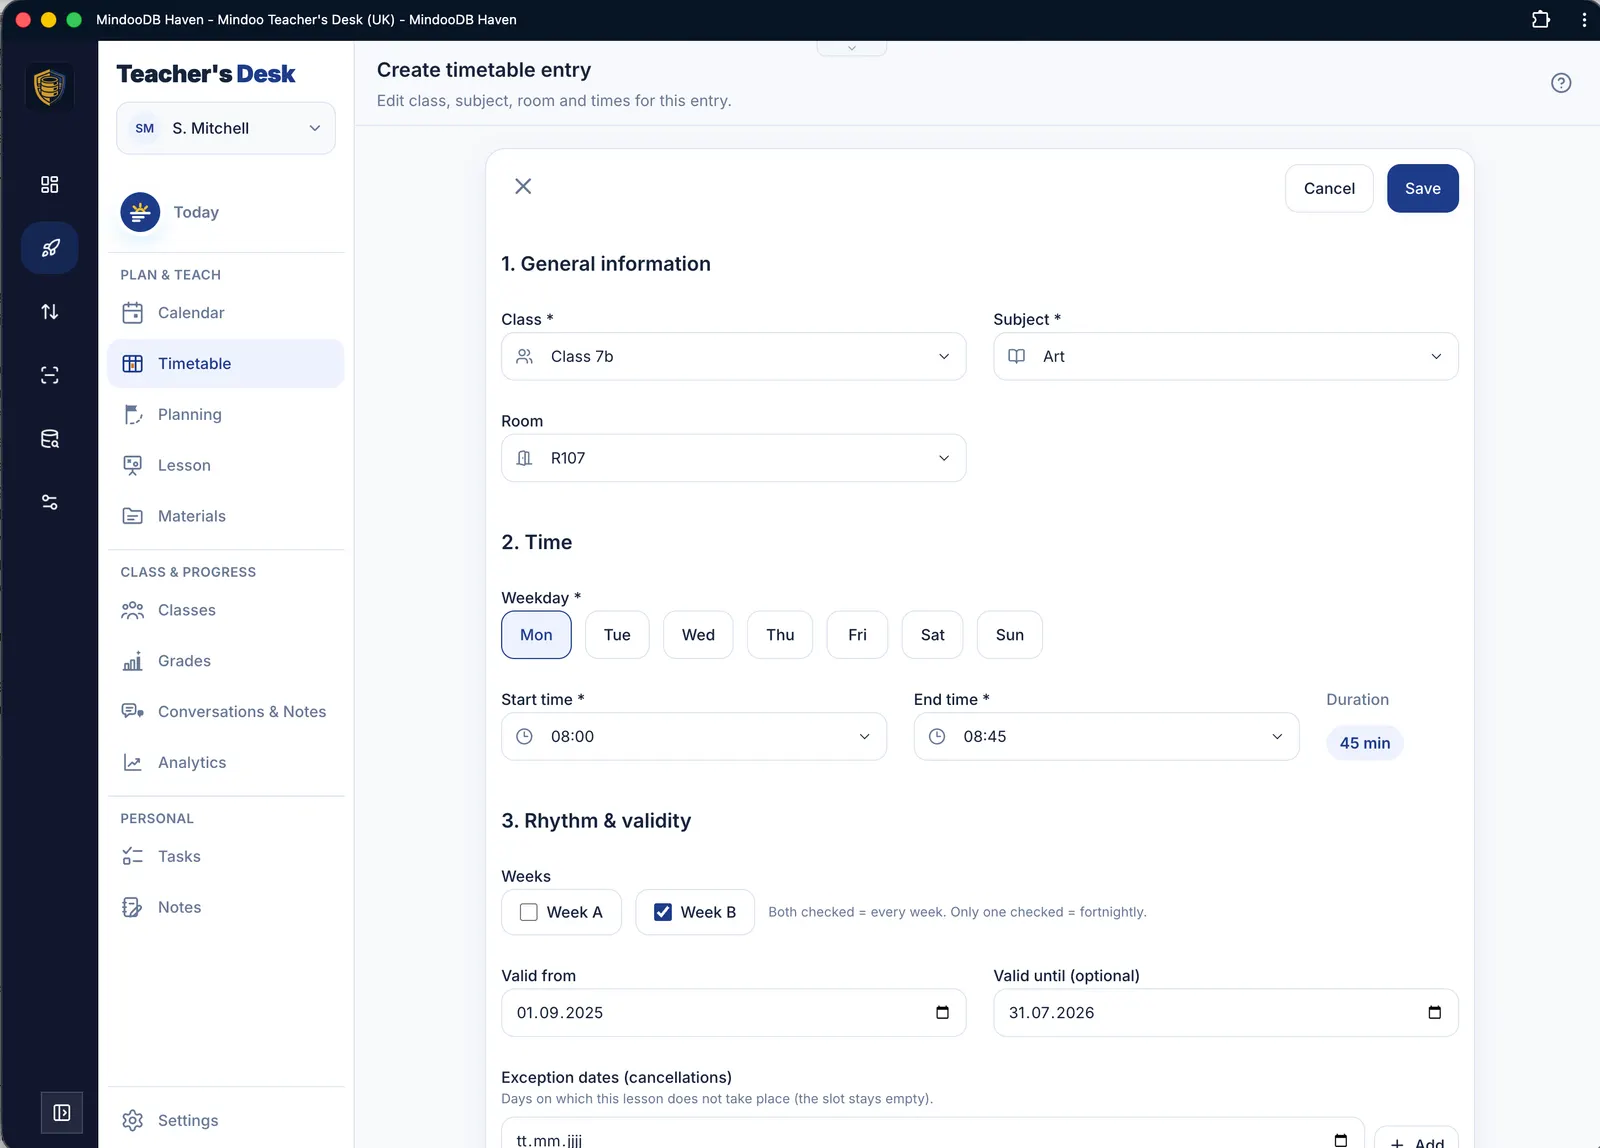Screen dimensions: 1600x1148
Task: Select Timetable in the sidebar
Action: (226, 364)
